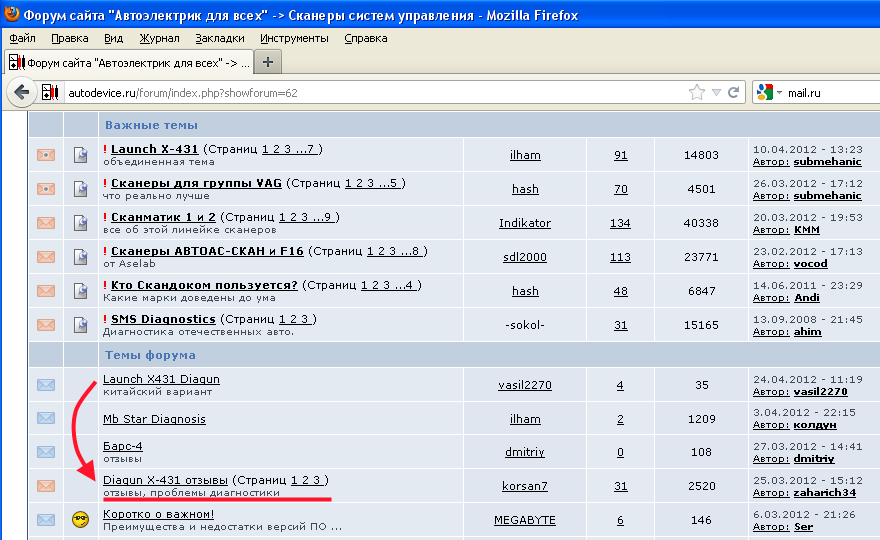View author profile ilham in Launch X-431 row
Viewport: 880px width, 540px height.
click(x=525, y=155)
